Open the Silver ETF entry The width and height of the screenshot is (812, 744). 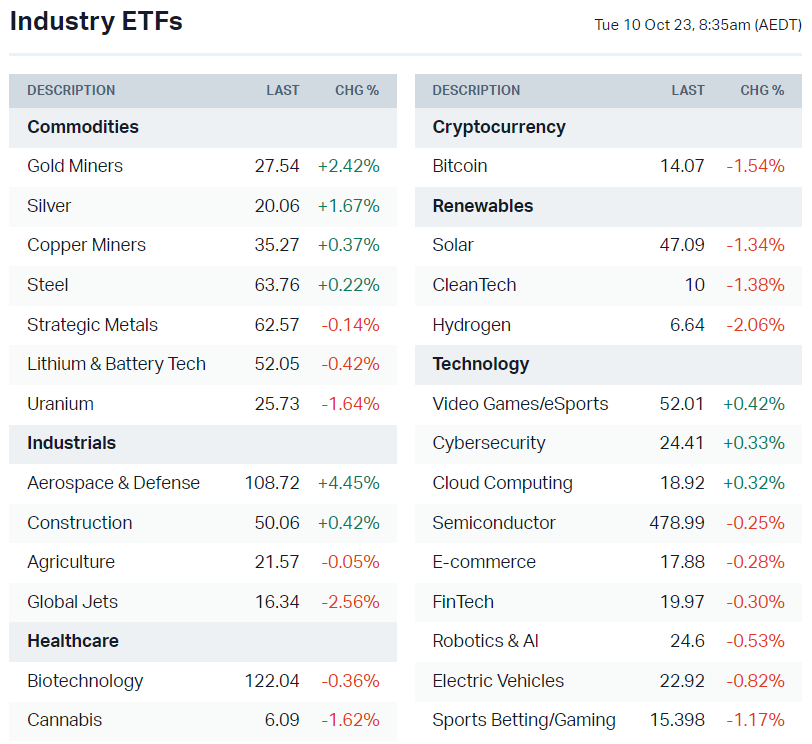click(49, 206)
